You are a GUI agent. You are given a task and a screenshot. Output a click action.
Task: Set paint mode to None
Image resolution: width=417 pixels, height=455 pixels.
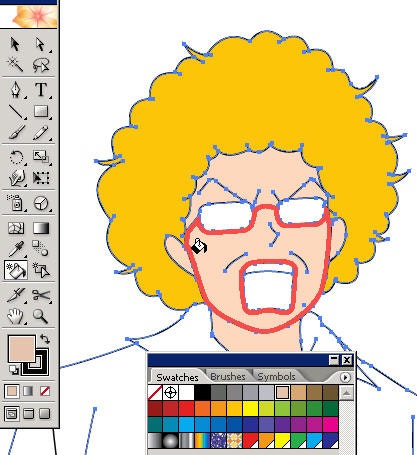(x=45, y=391)
